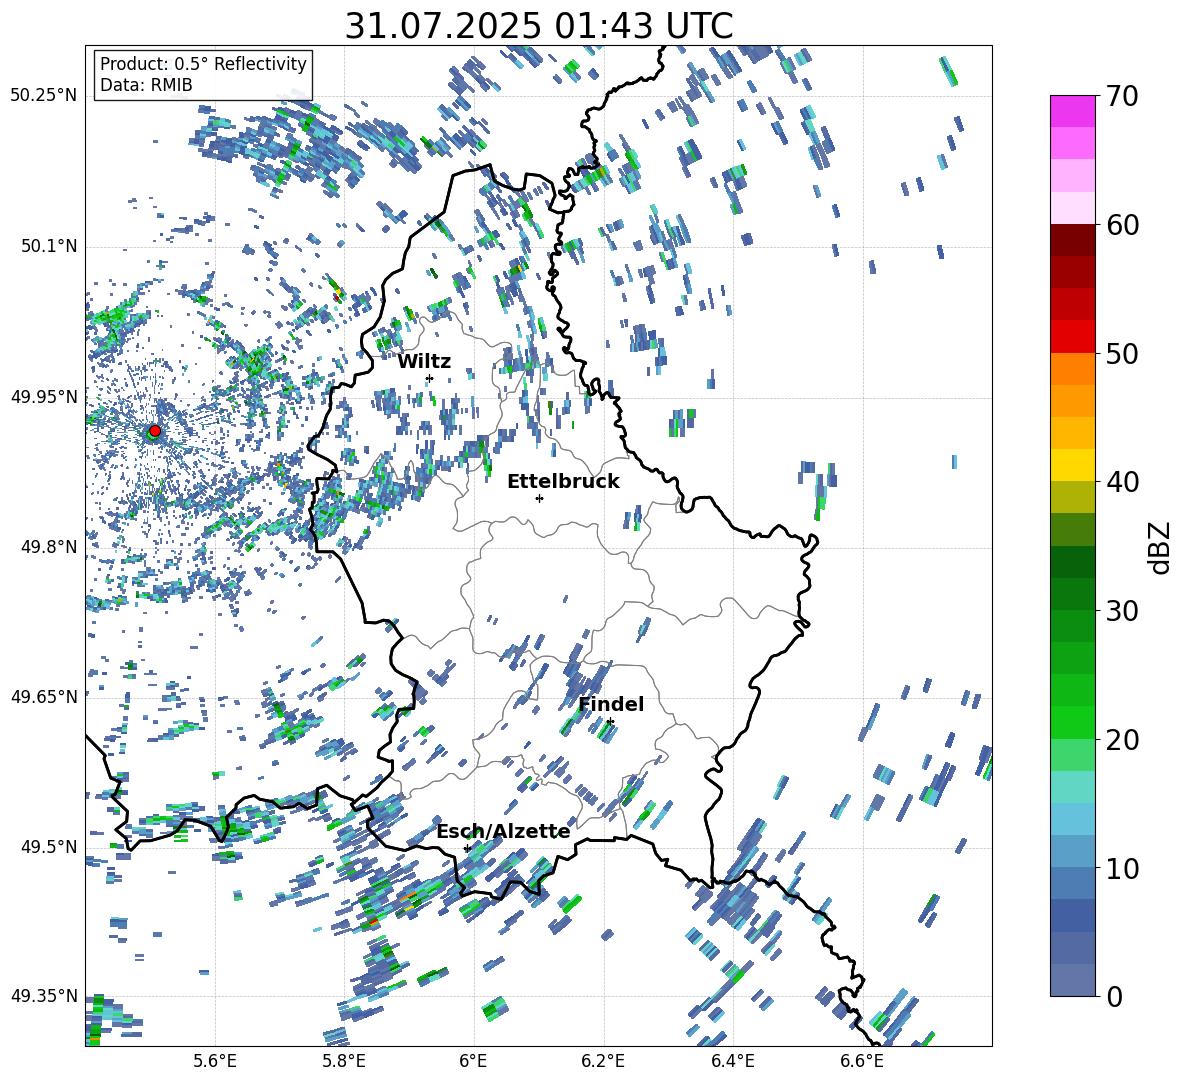Click the Ettelbruck plus marker
This screenshot has height=1081, width=1184.
click(539, 498)
